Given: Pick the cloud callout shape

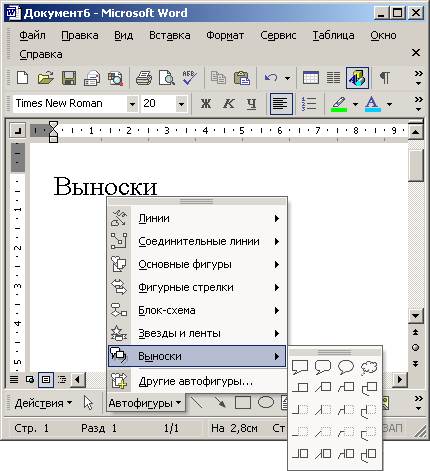Looking at the screenshot, I should tap(369, 367).
